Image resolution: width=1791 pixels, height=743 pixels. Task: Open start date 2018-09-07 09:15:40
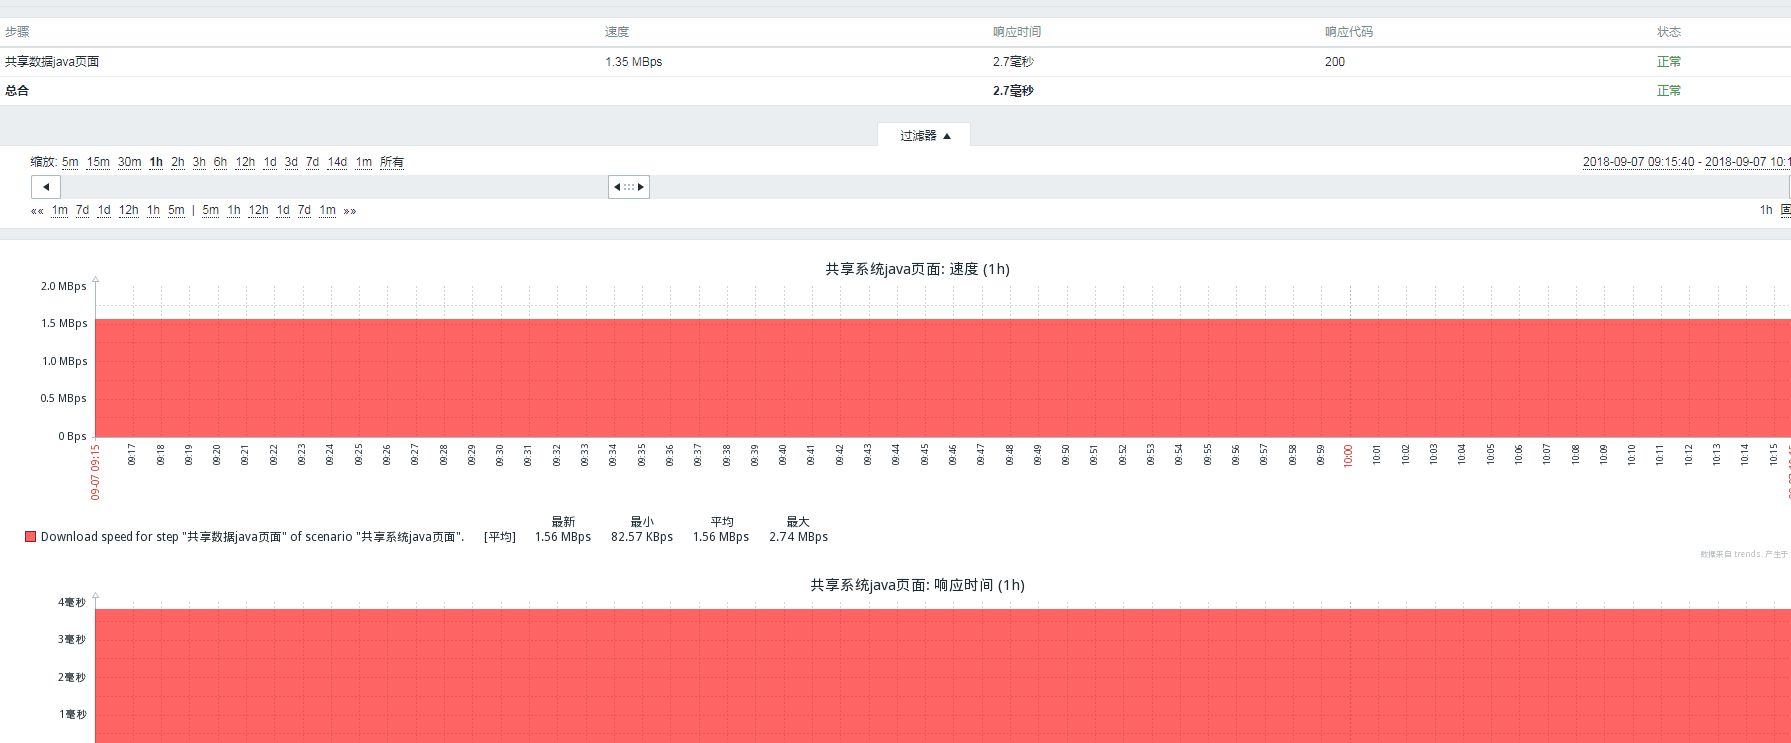[x=1638, y=162]
